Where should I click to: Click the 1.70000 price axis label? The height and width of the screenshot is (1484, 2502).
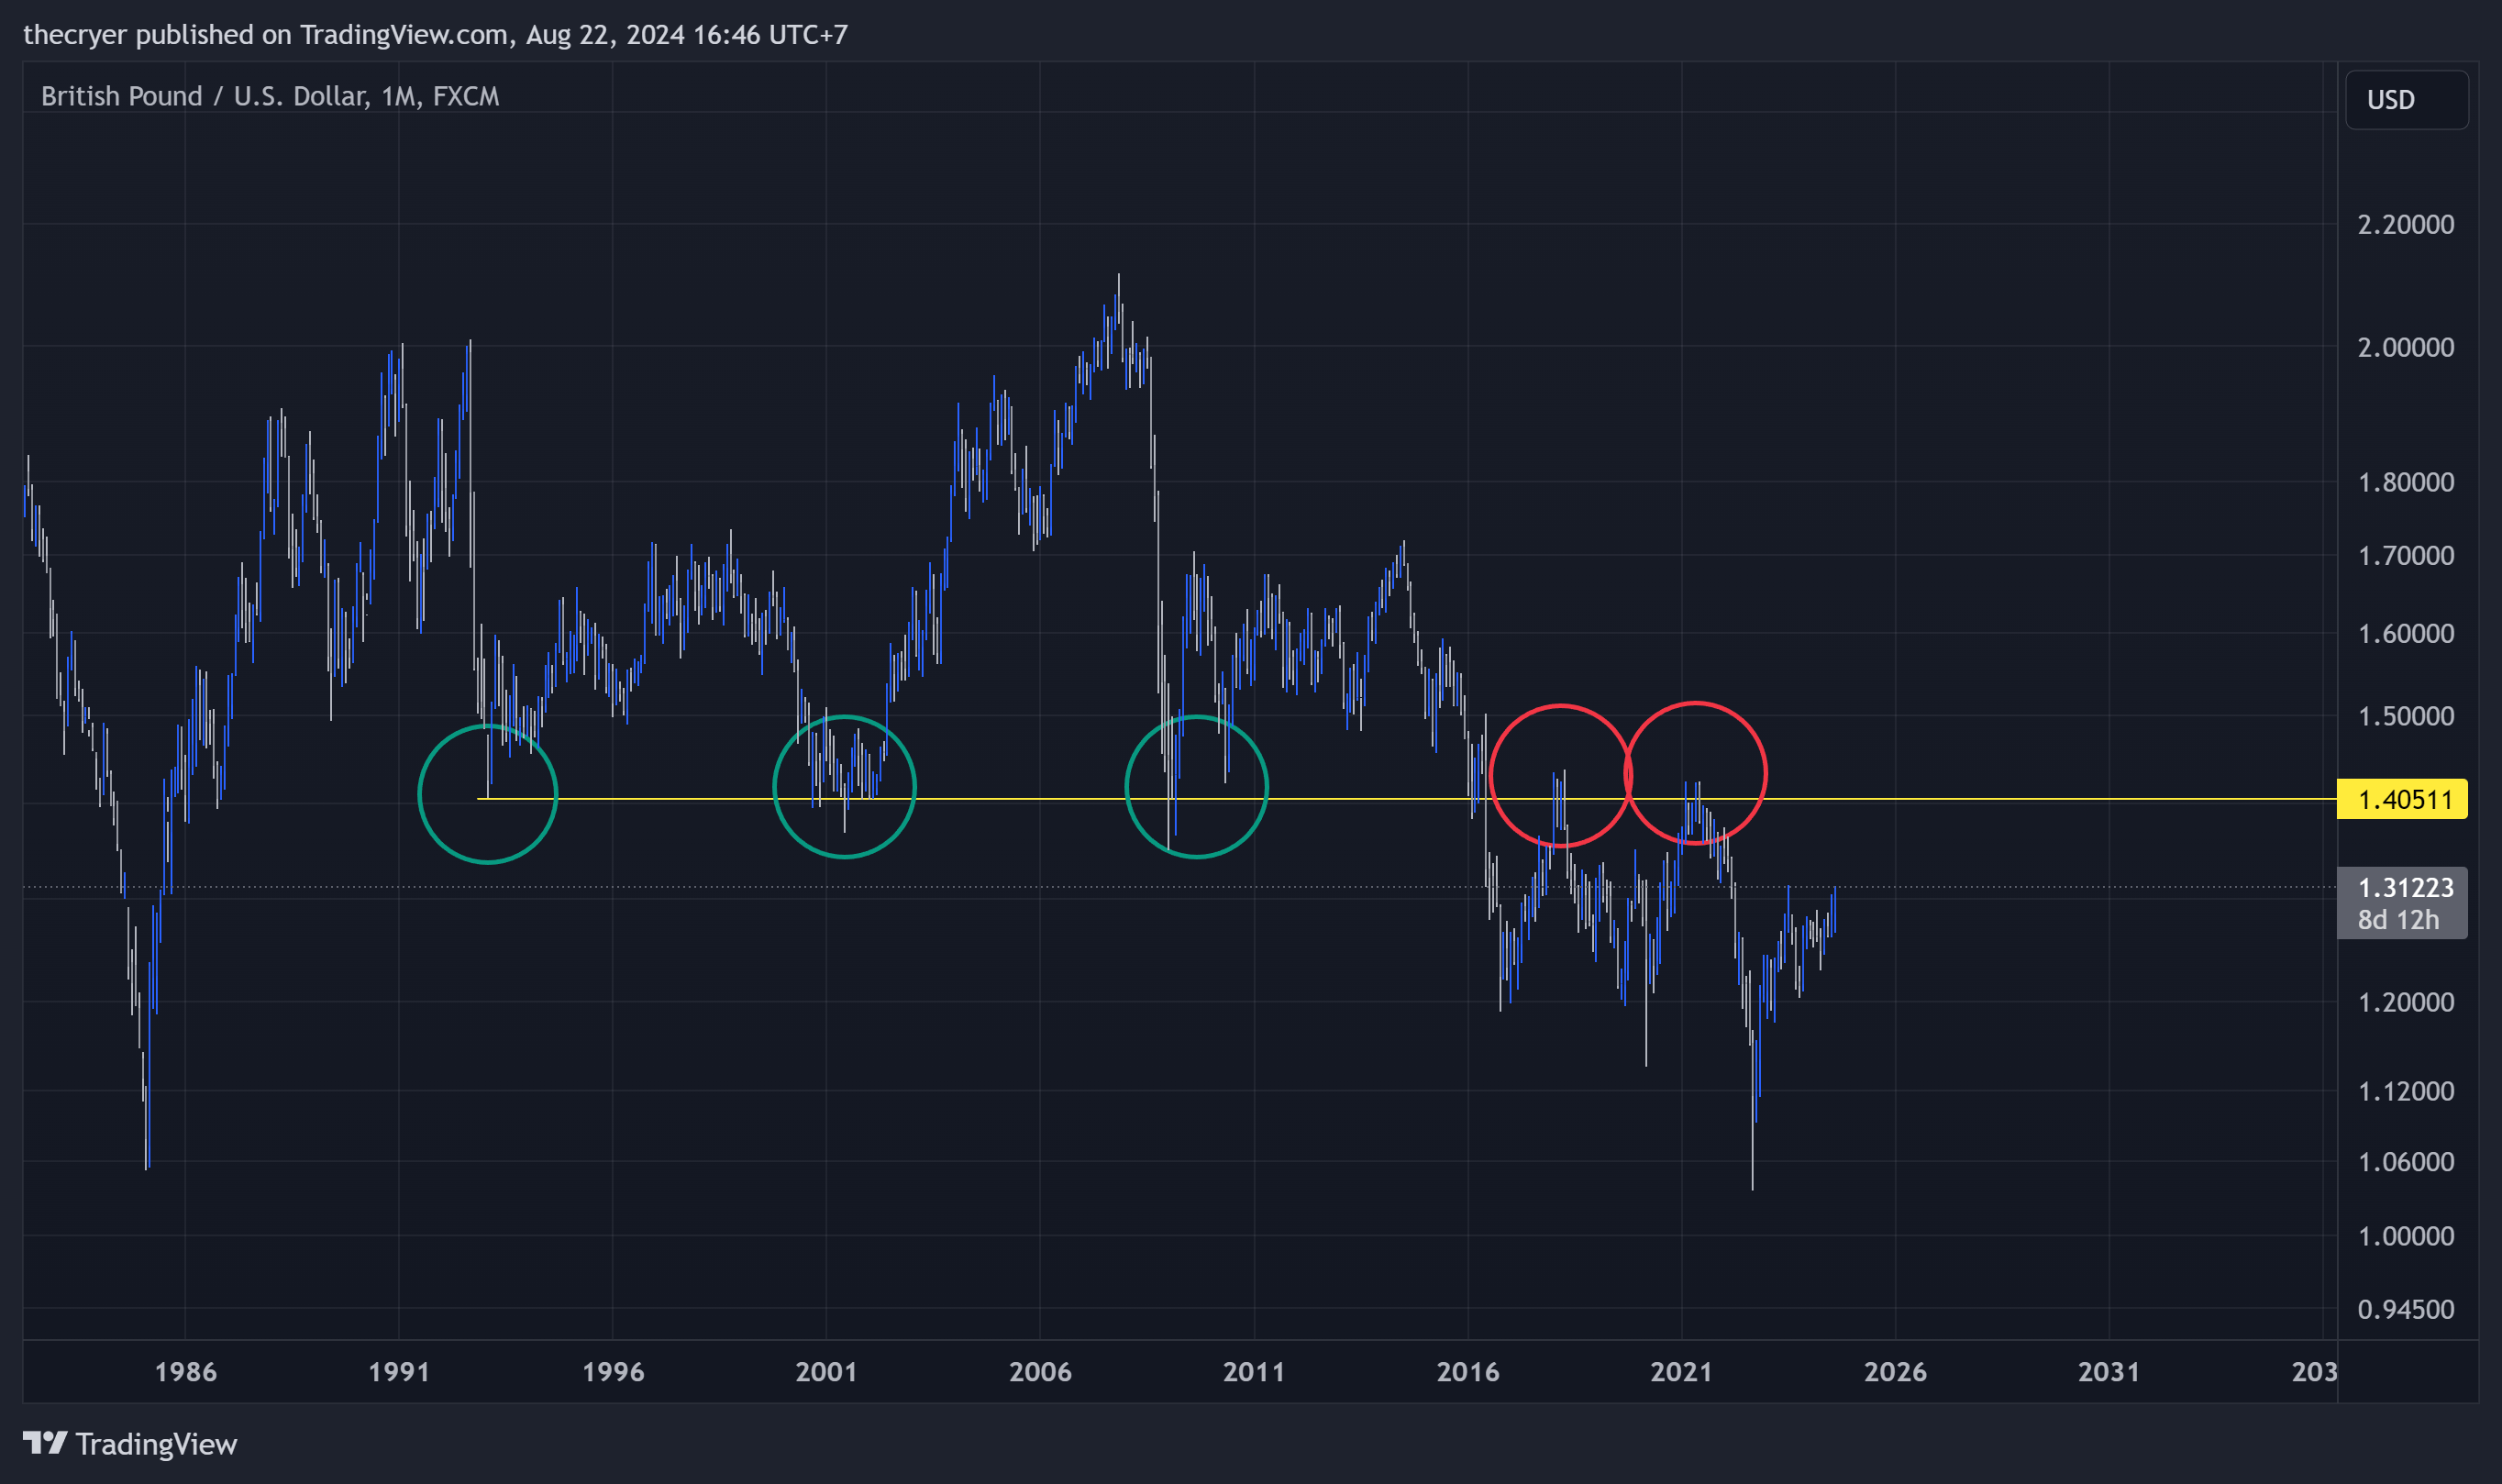click(x=2405, y=555)
